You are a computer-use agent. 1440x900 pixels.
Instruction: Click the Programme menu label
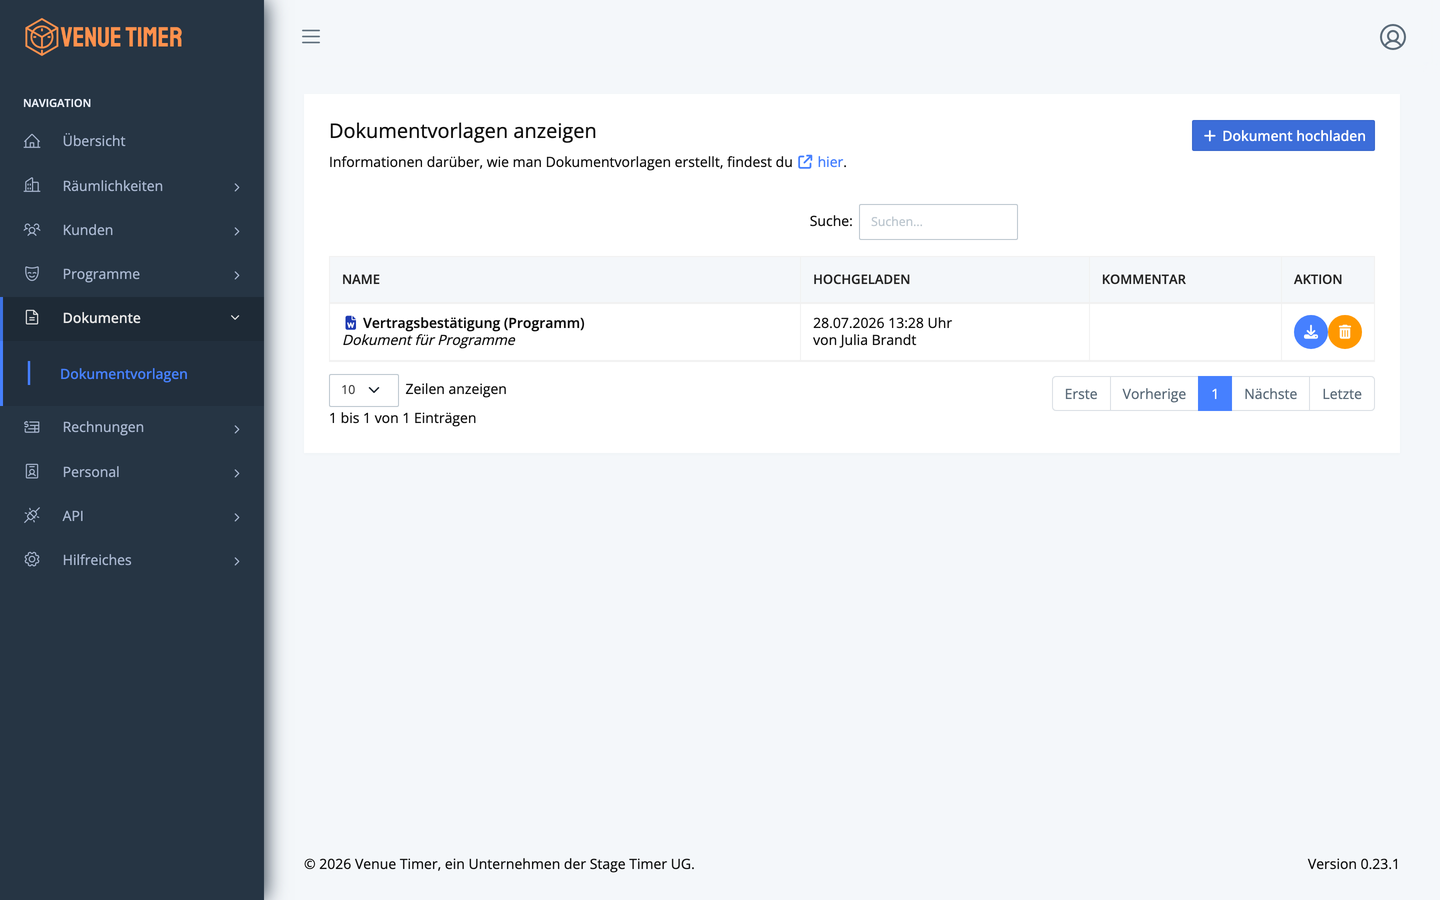101,274
